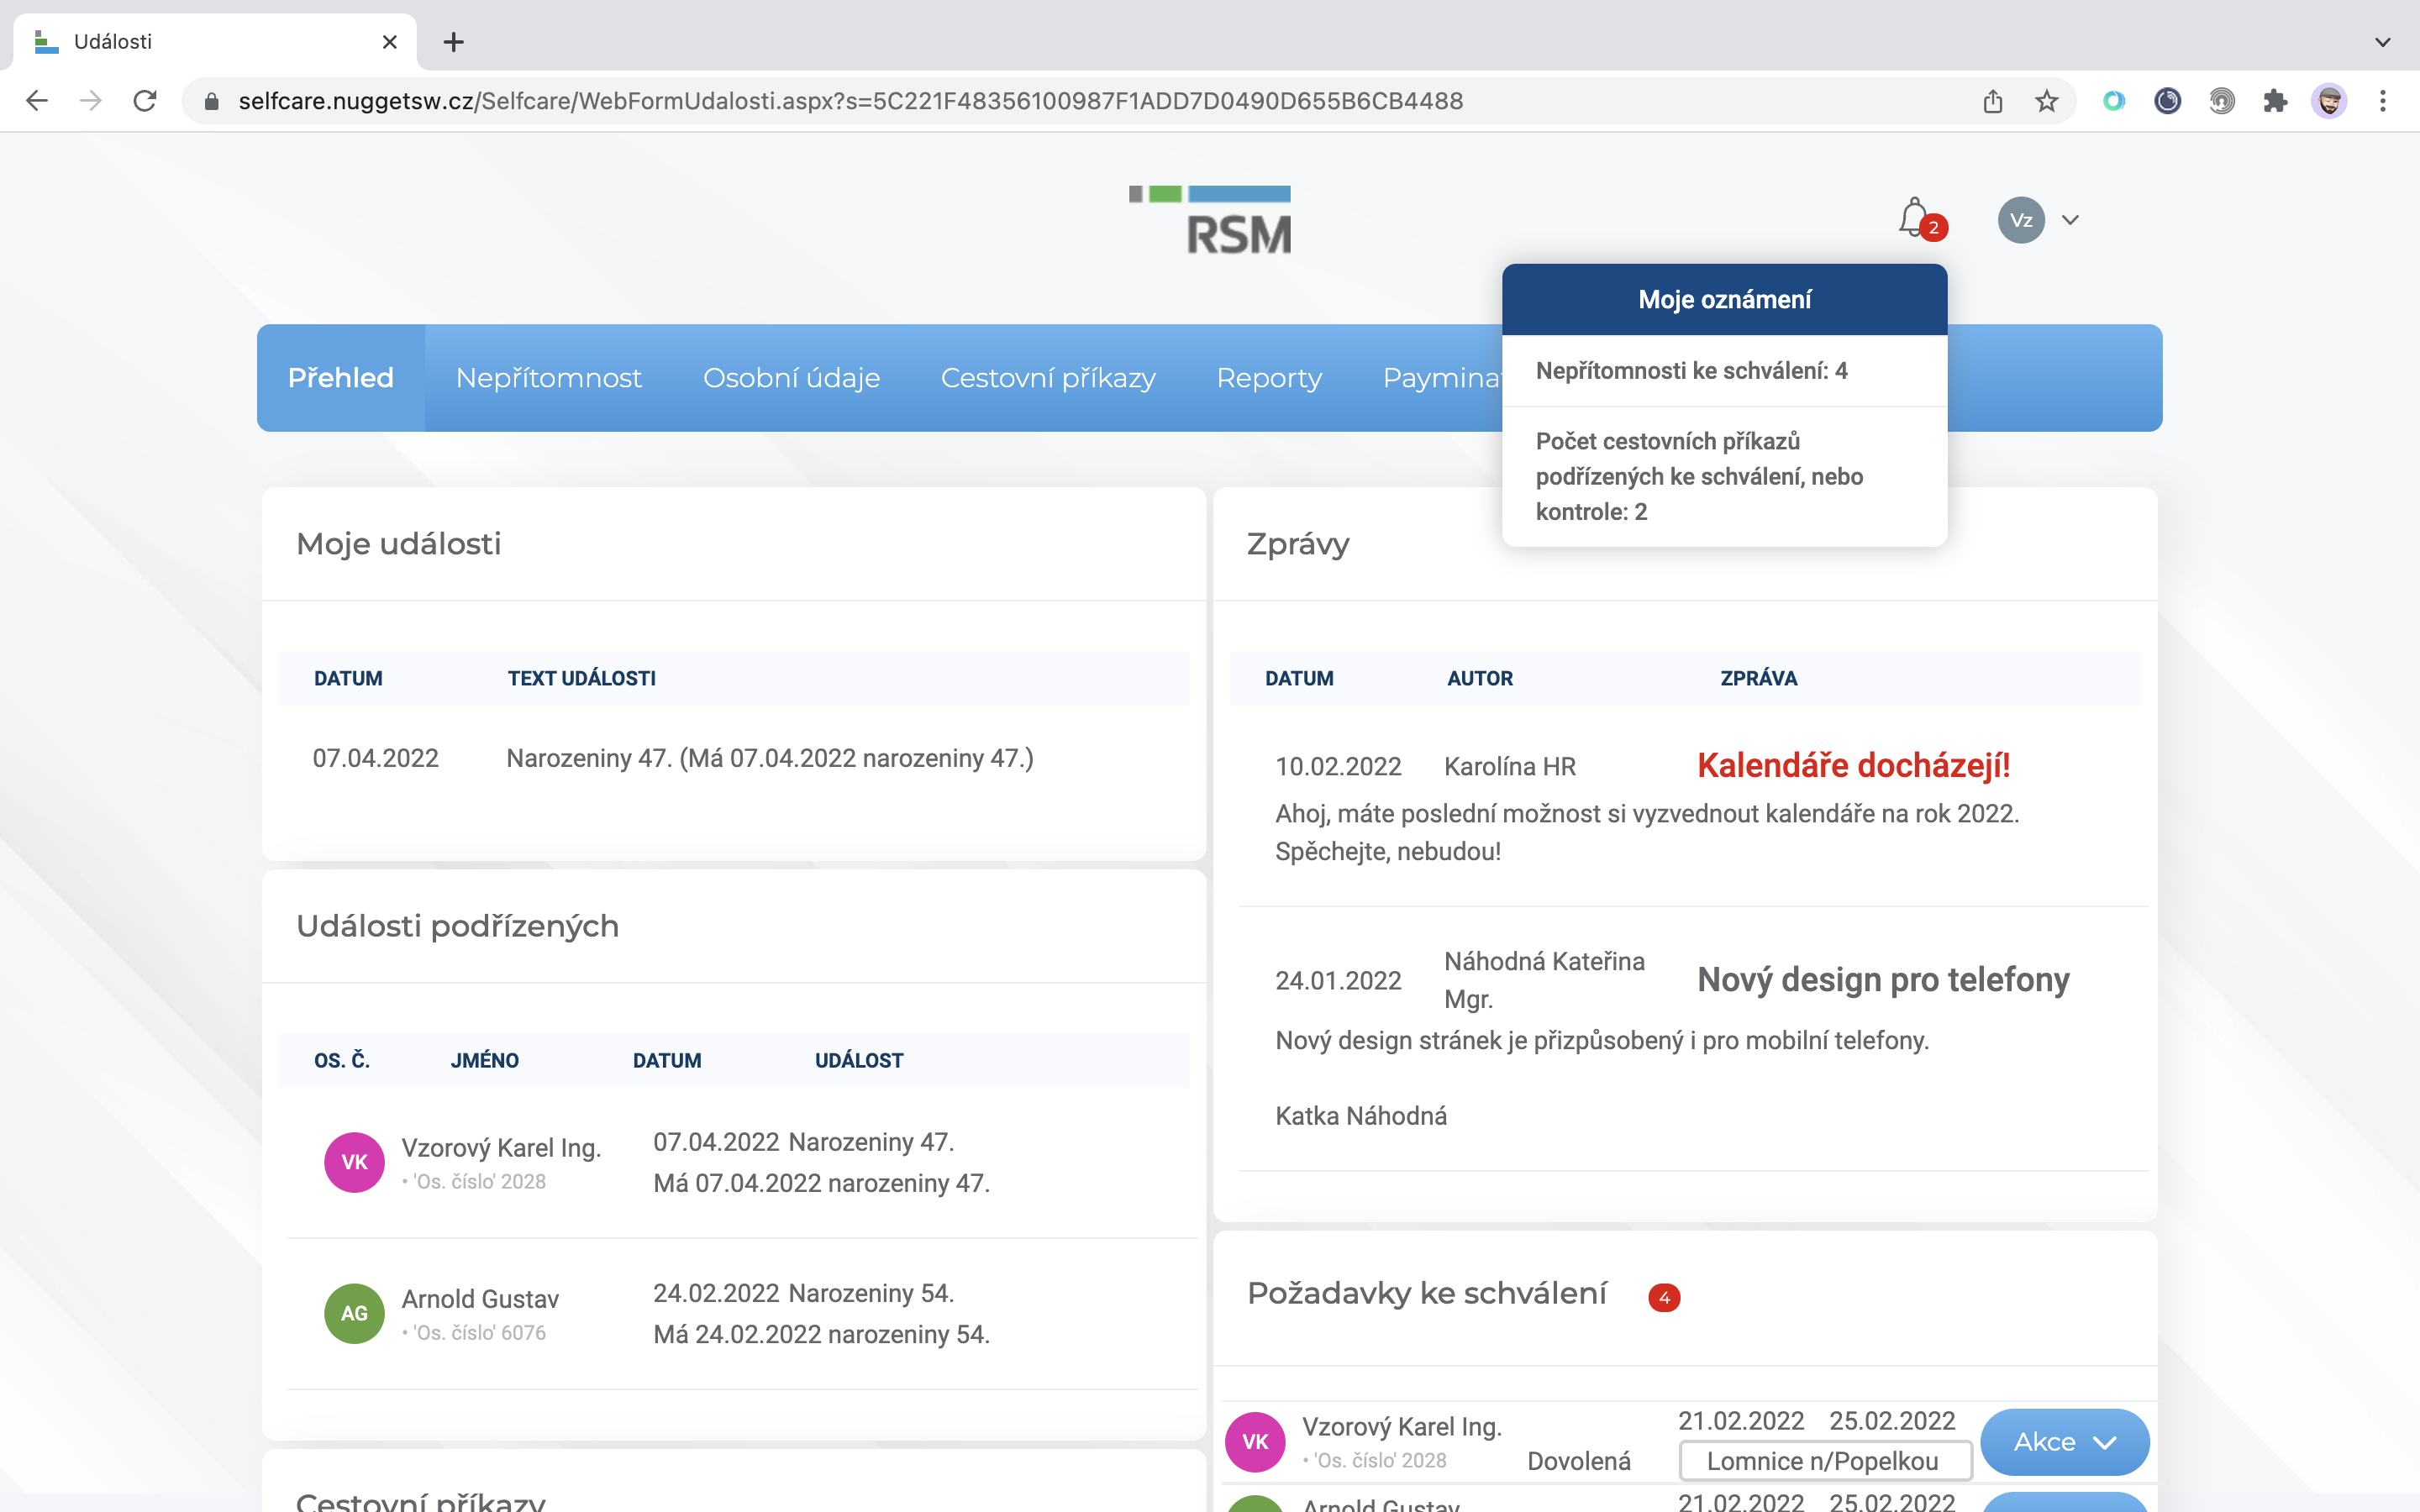The width and height of the screenshot is (2420, 1512).
Task: Open the Kalendáře docházejí! message
Action: pos(1854,766)
